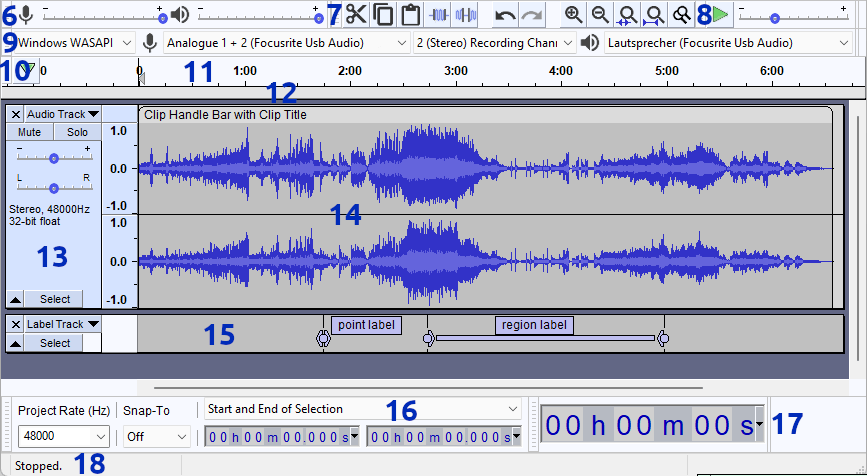Viewport: 867px width, 476px height.
Task: Click the Copy icon in edit toolbar
Action: click(x=383, y=14)
